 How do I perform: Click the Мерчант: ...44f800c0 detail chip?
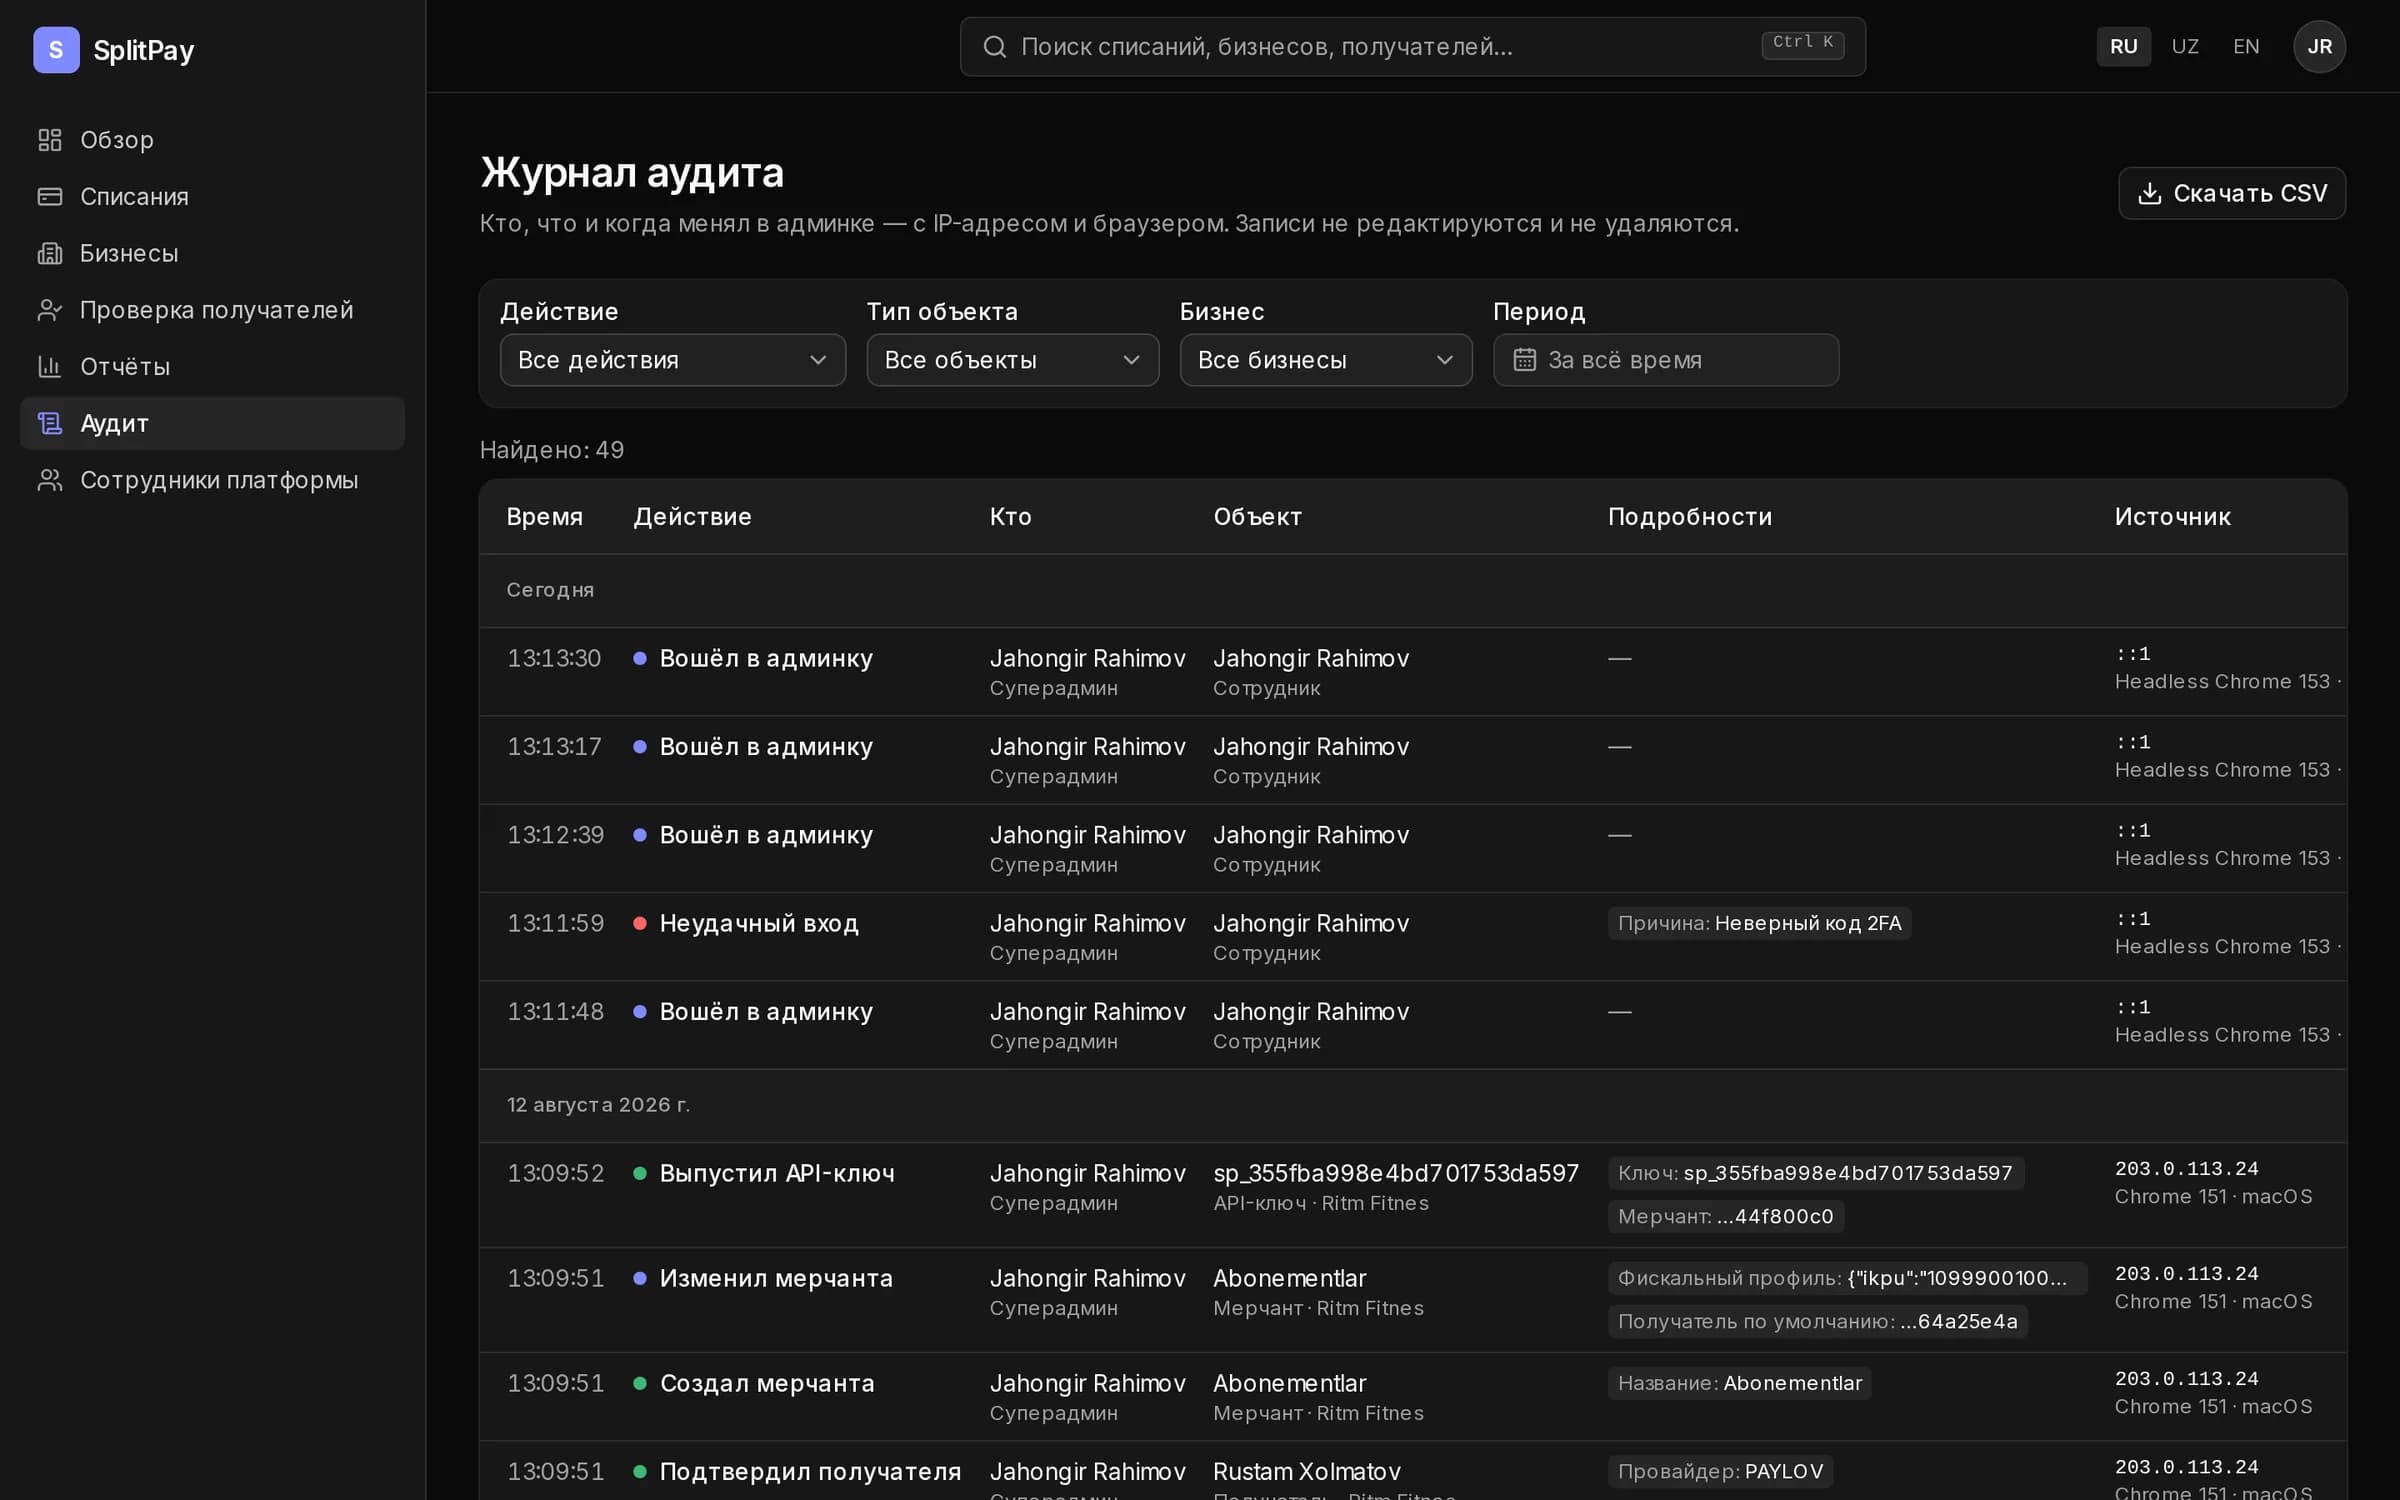point(1725,1216)
